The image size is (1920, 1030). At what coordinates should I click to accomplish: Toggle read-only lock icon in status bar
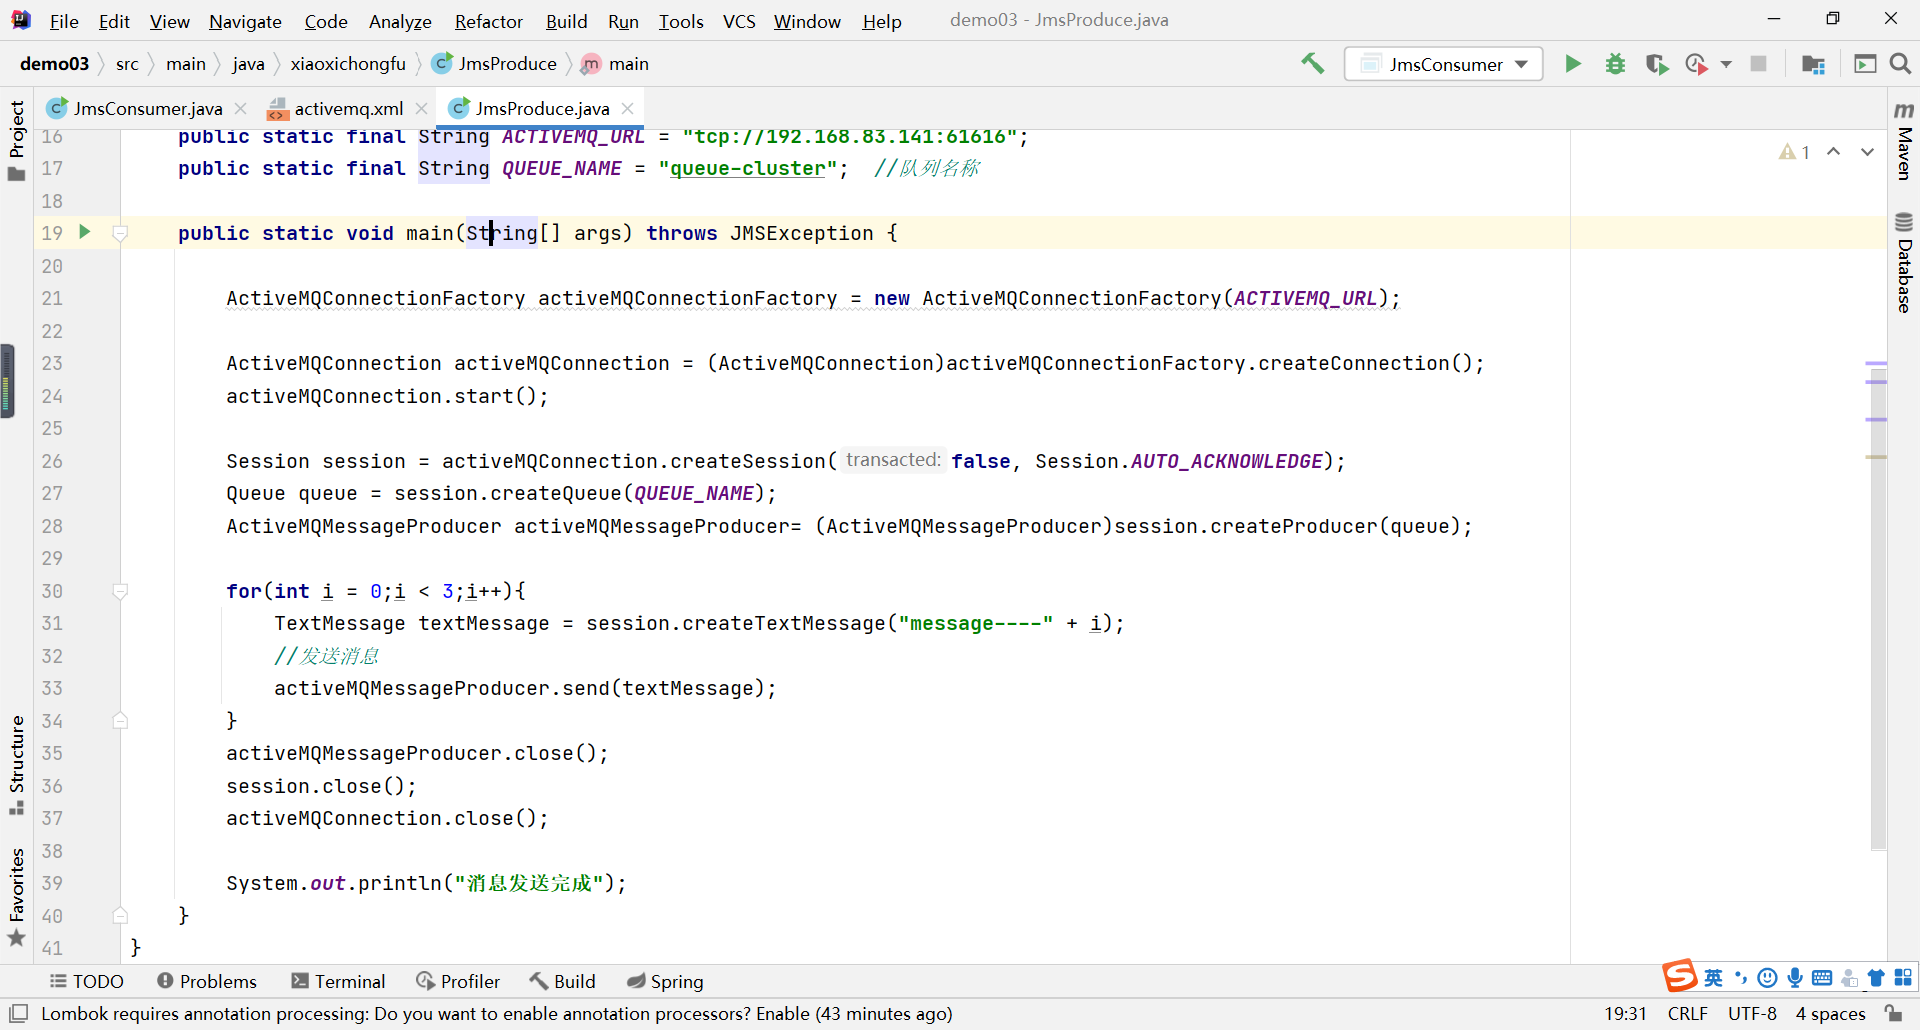1894,1014
